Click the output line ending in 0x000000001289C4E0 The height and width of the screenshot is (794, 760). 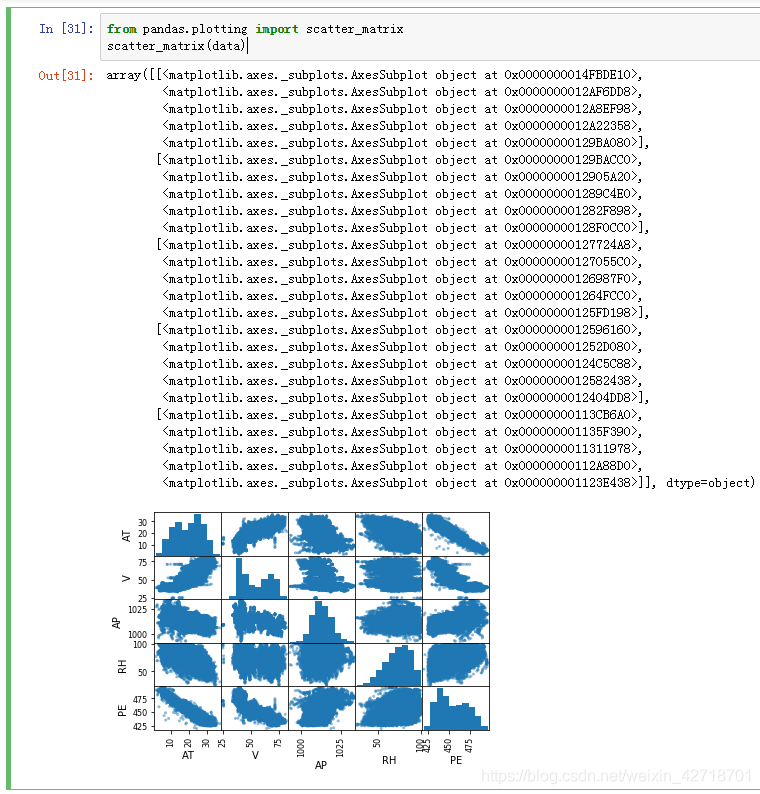click(402, 194)
